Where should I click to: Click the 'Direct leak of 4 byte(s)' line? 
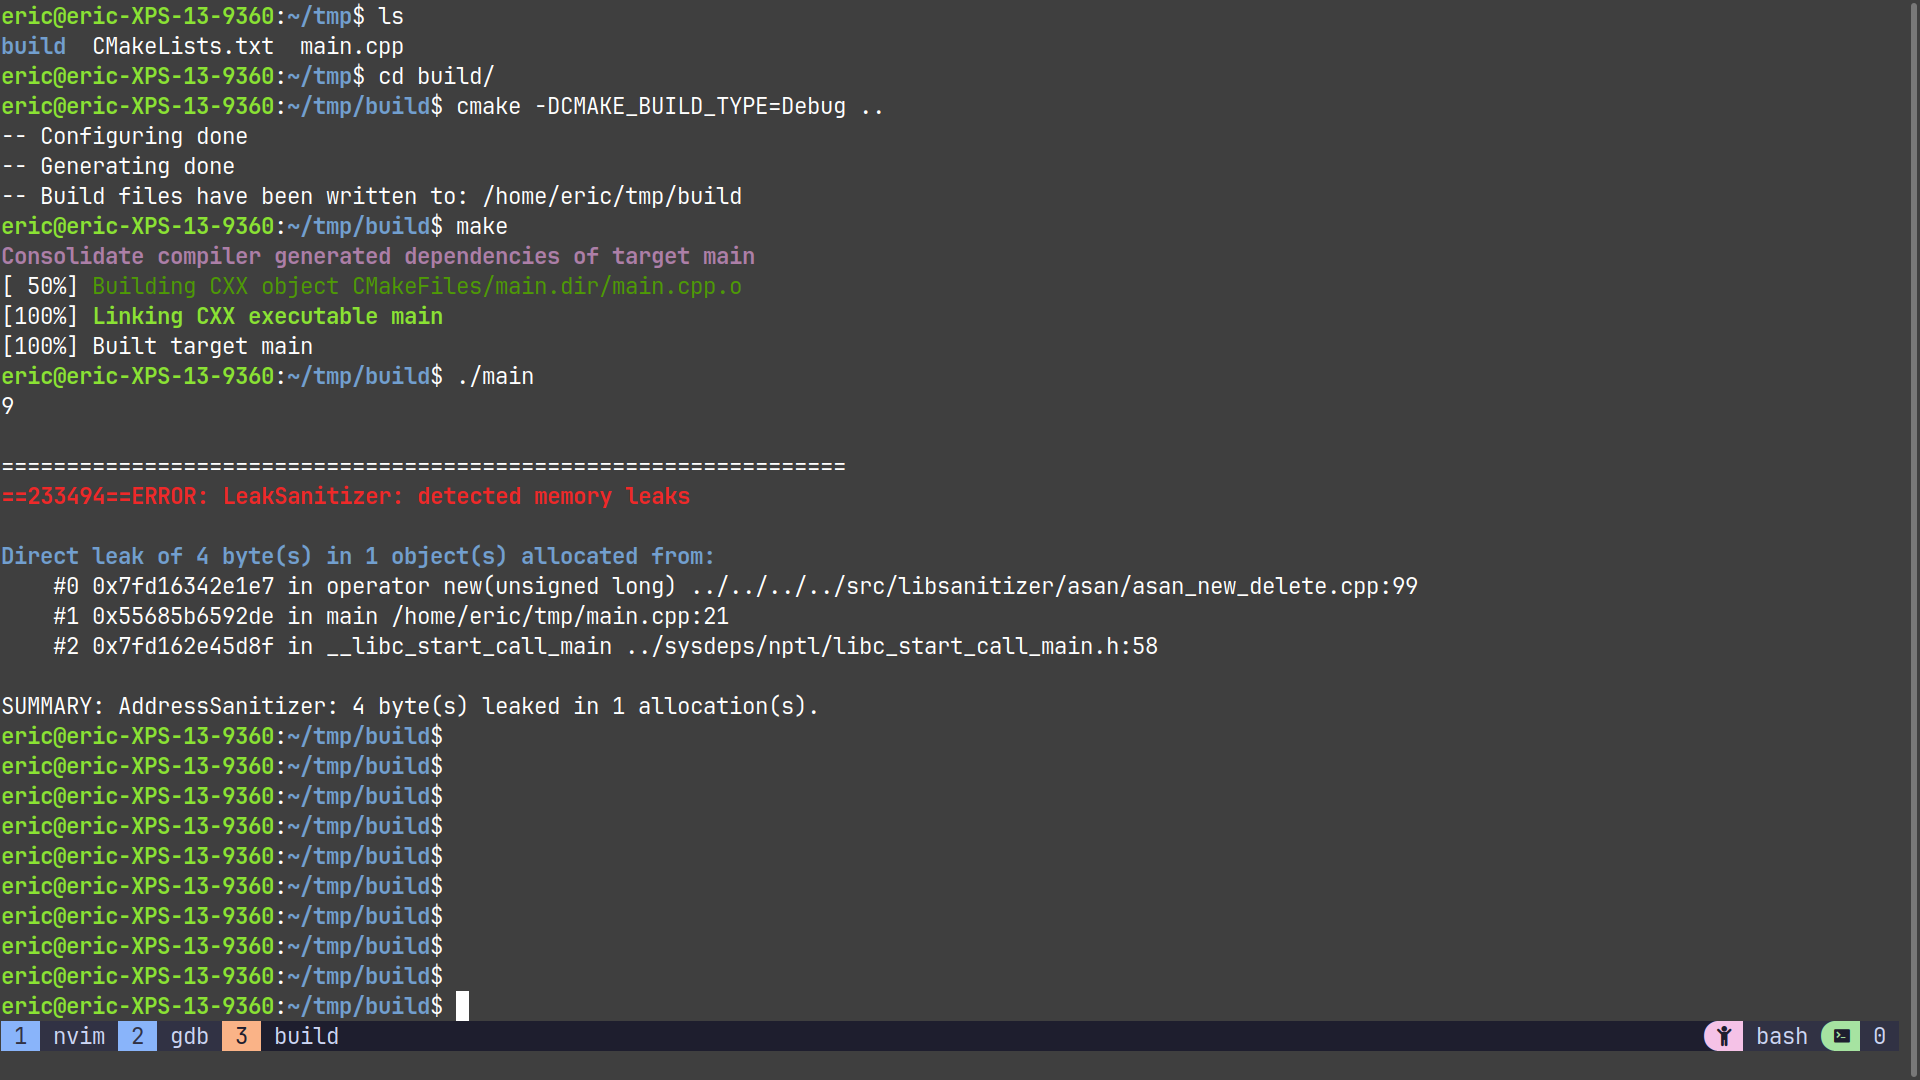[358, 556]
